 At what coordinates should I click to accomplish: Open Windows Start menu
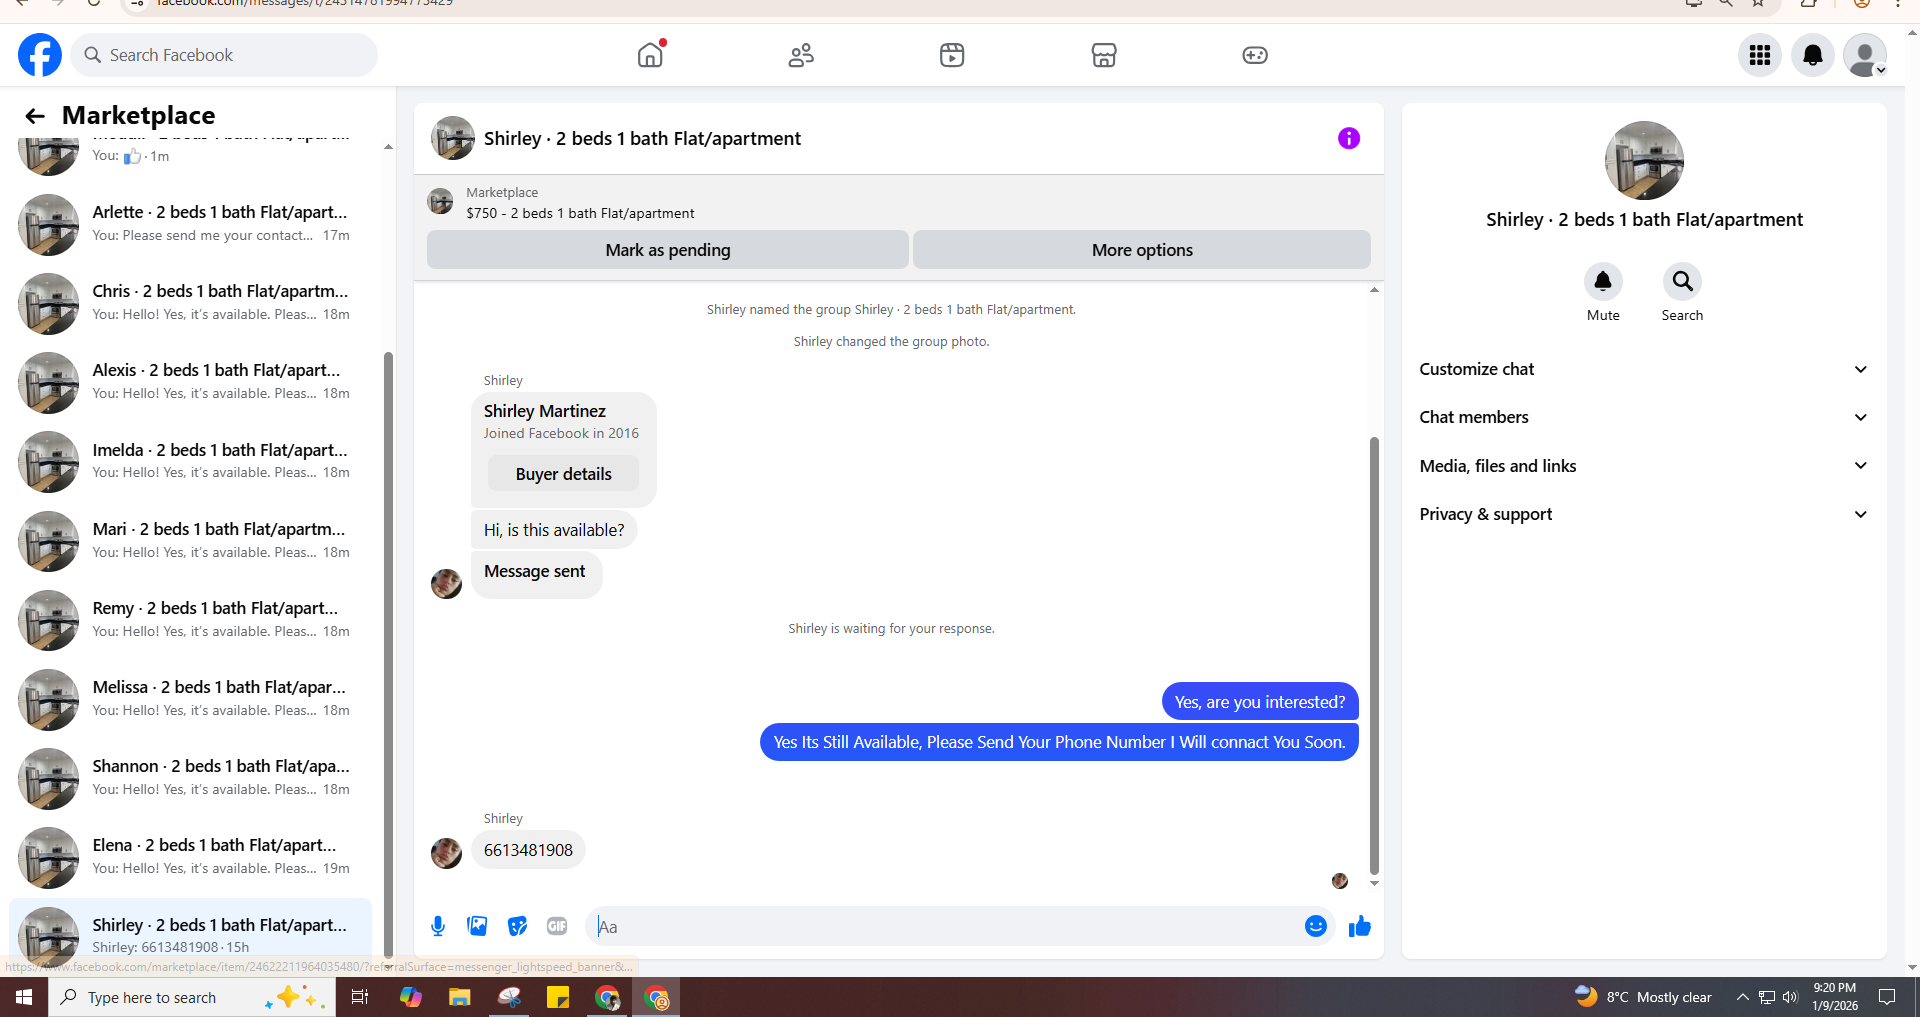[x=24, y=997]
